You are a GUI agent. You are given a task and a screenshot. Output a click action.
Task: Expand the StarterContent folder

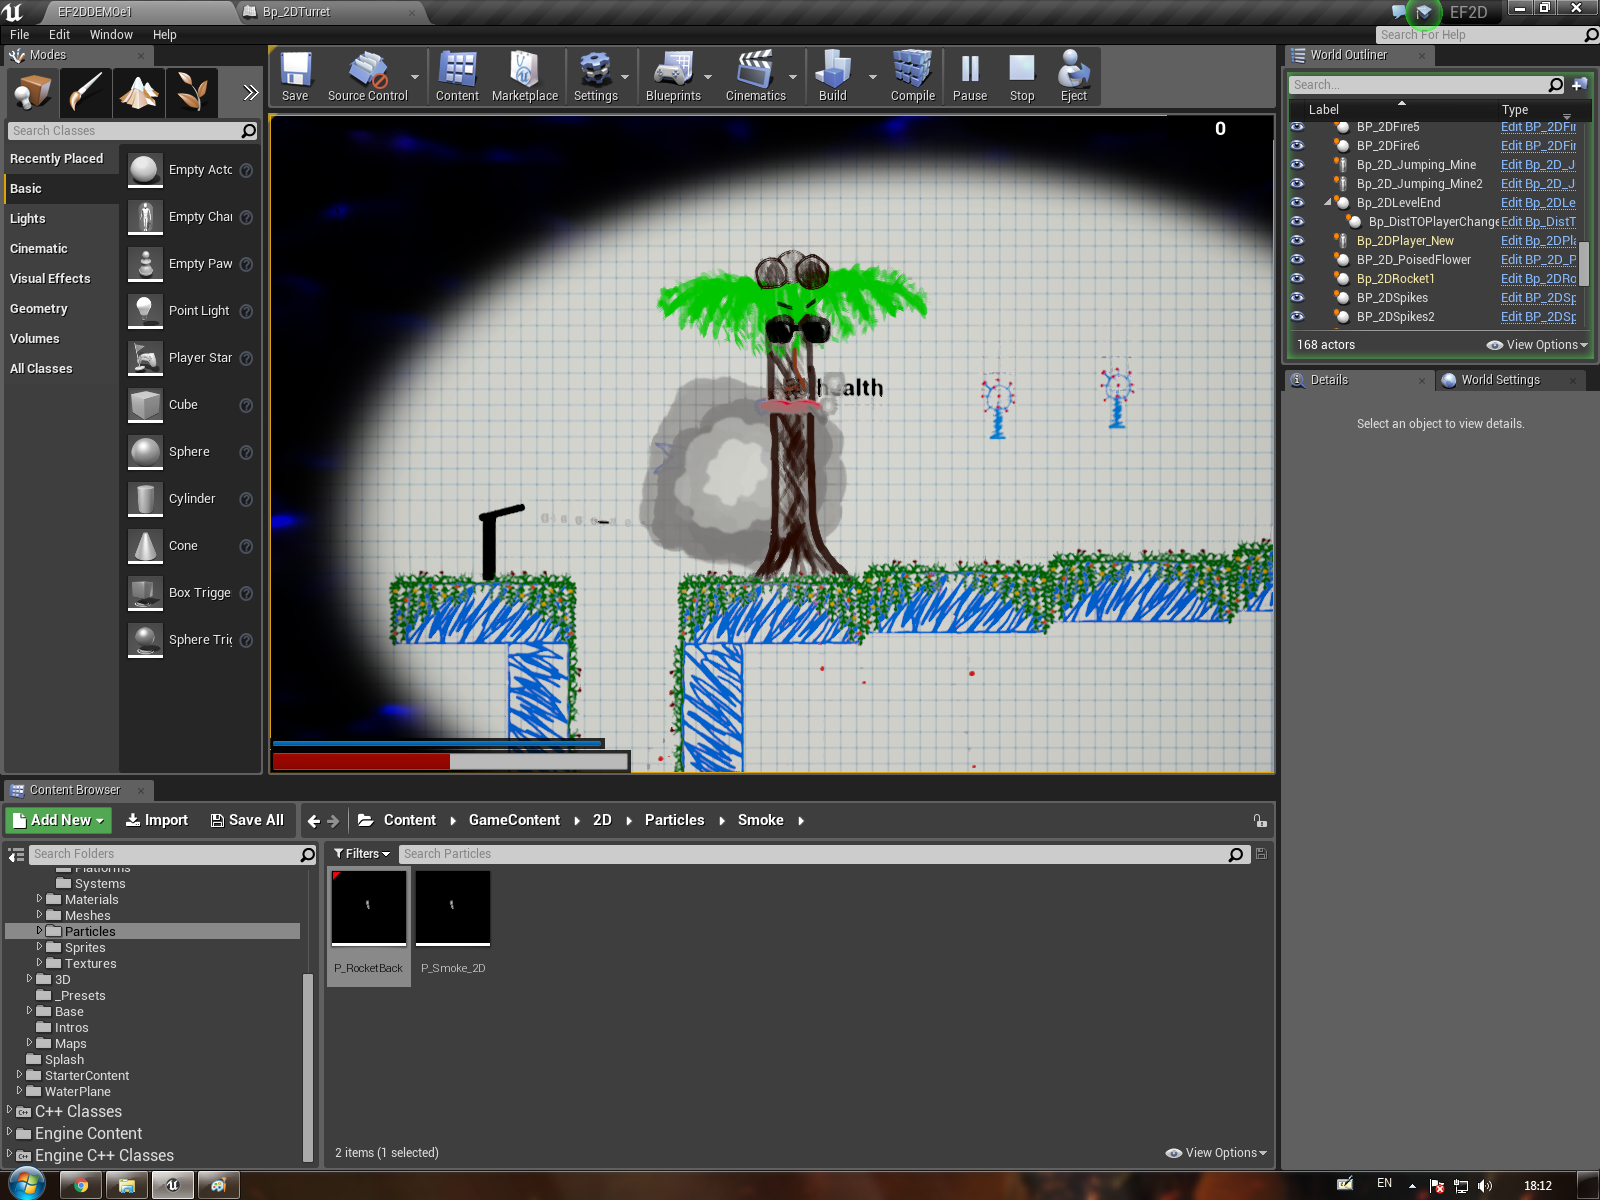pyautogui.click(x=19, y=1075)
